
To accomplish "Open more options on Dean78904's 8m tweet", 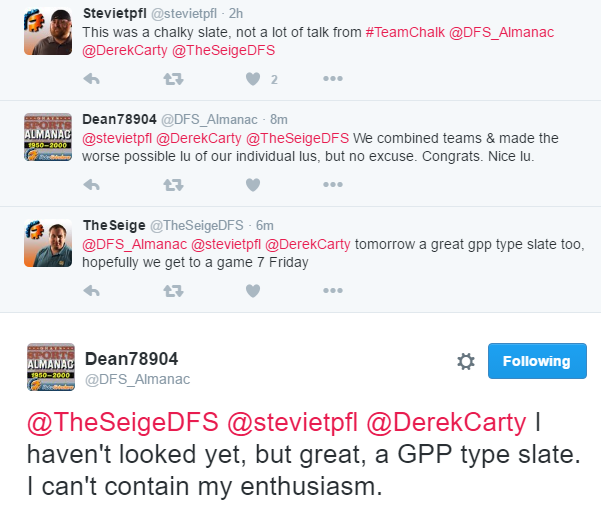I will click(333, 184).
